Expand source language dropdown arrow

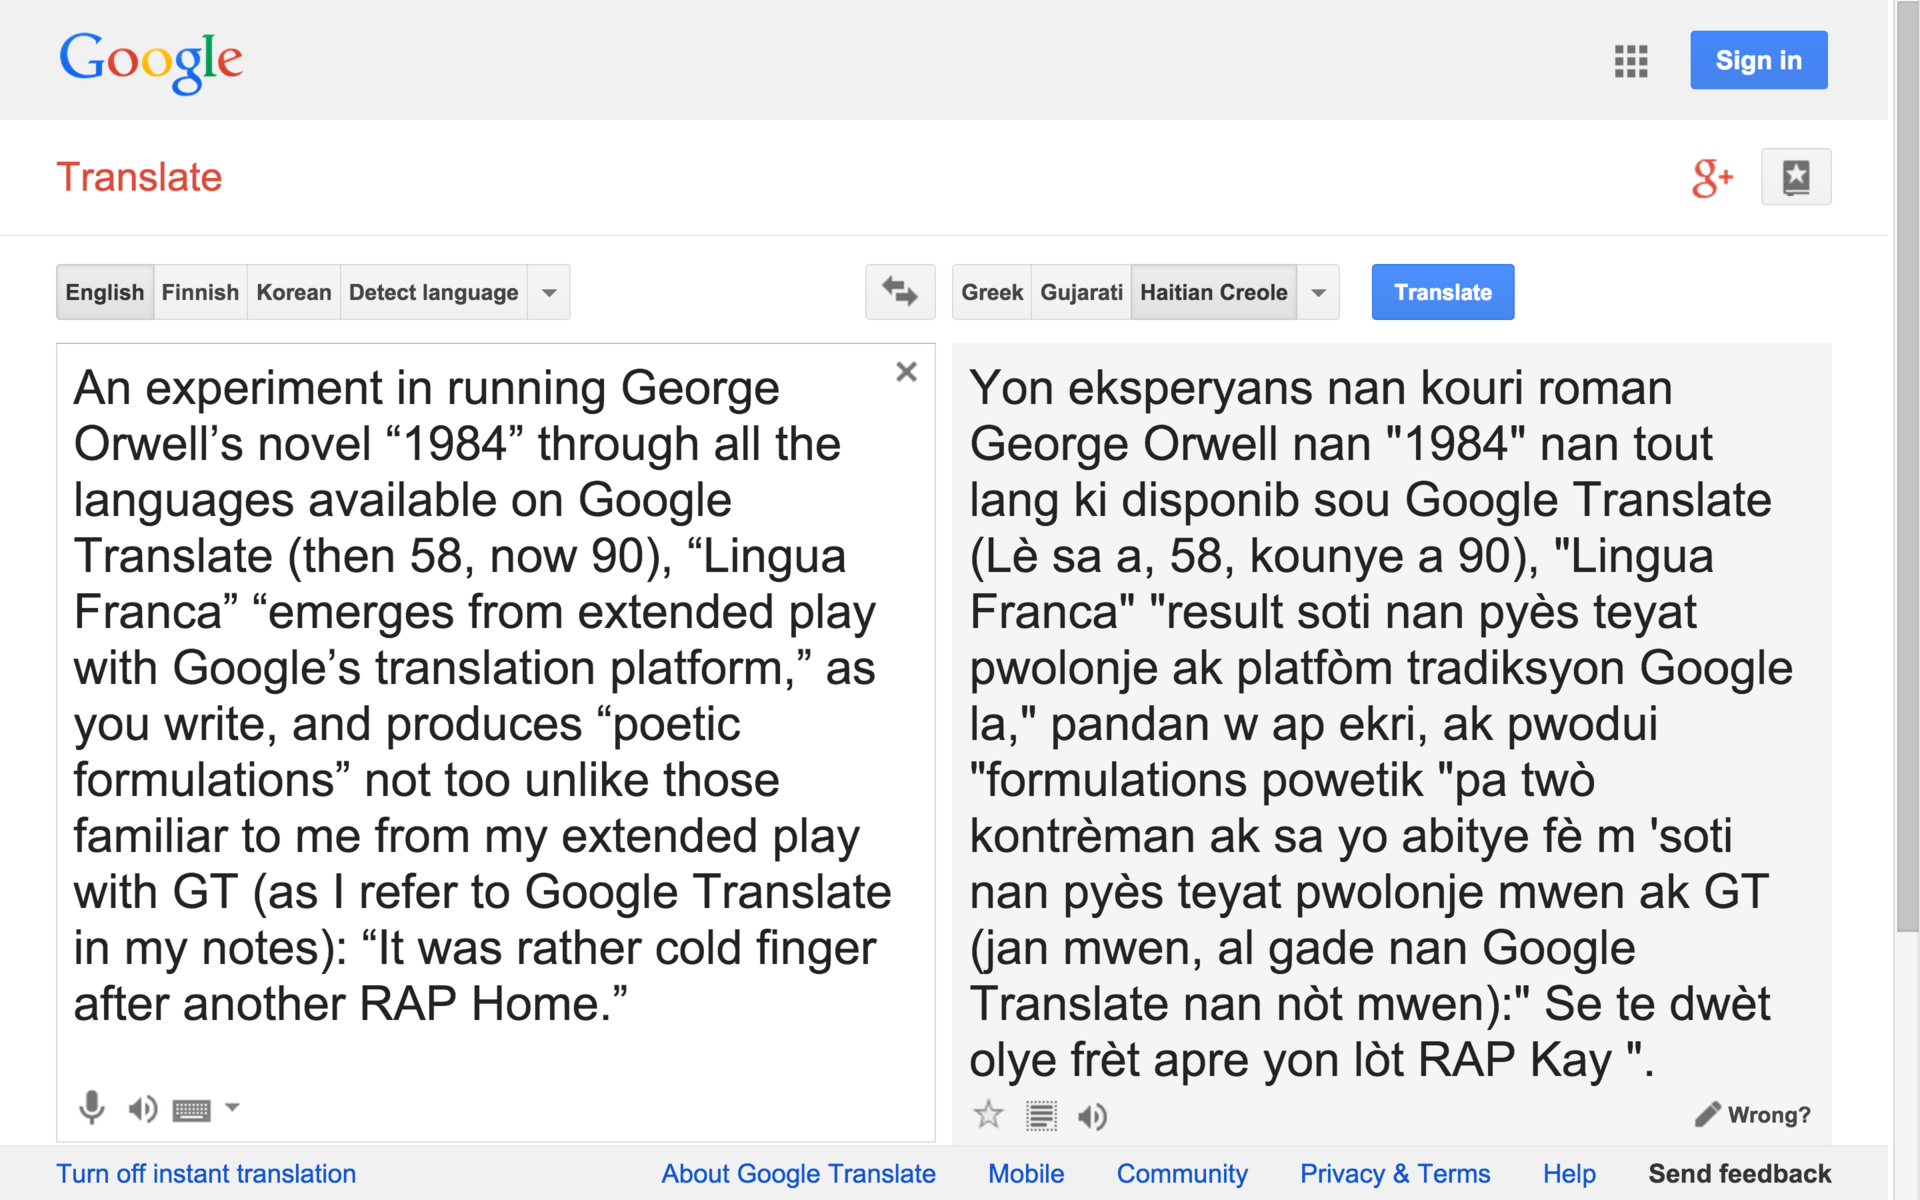coord(549,293)
